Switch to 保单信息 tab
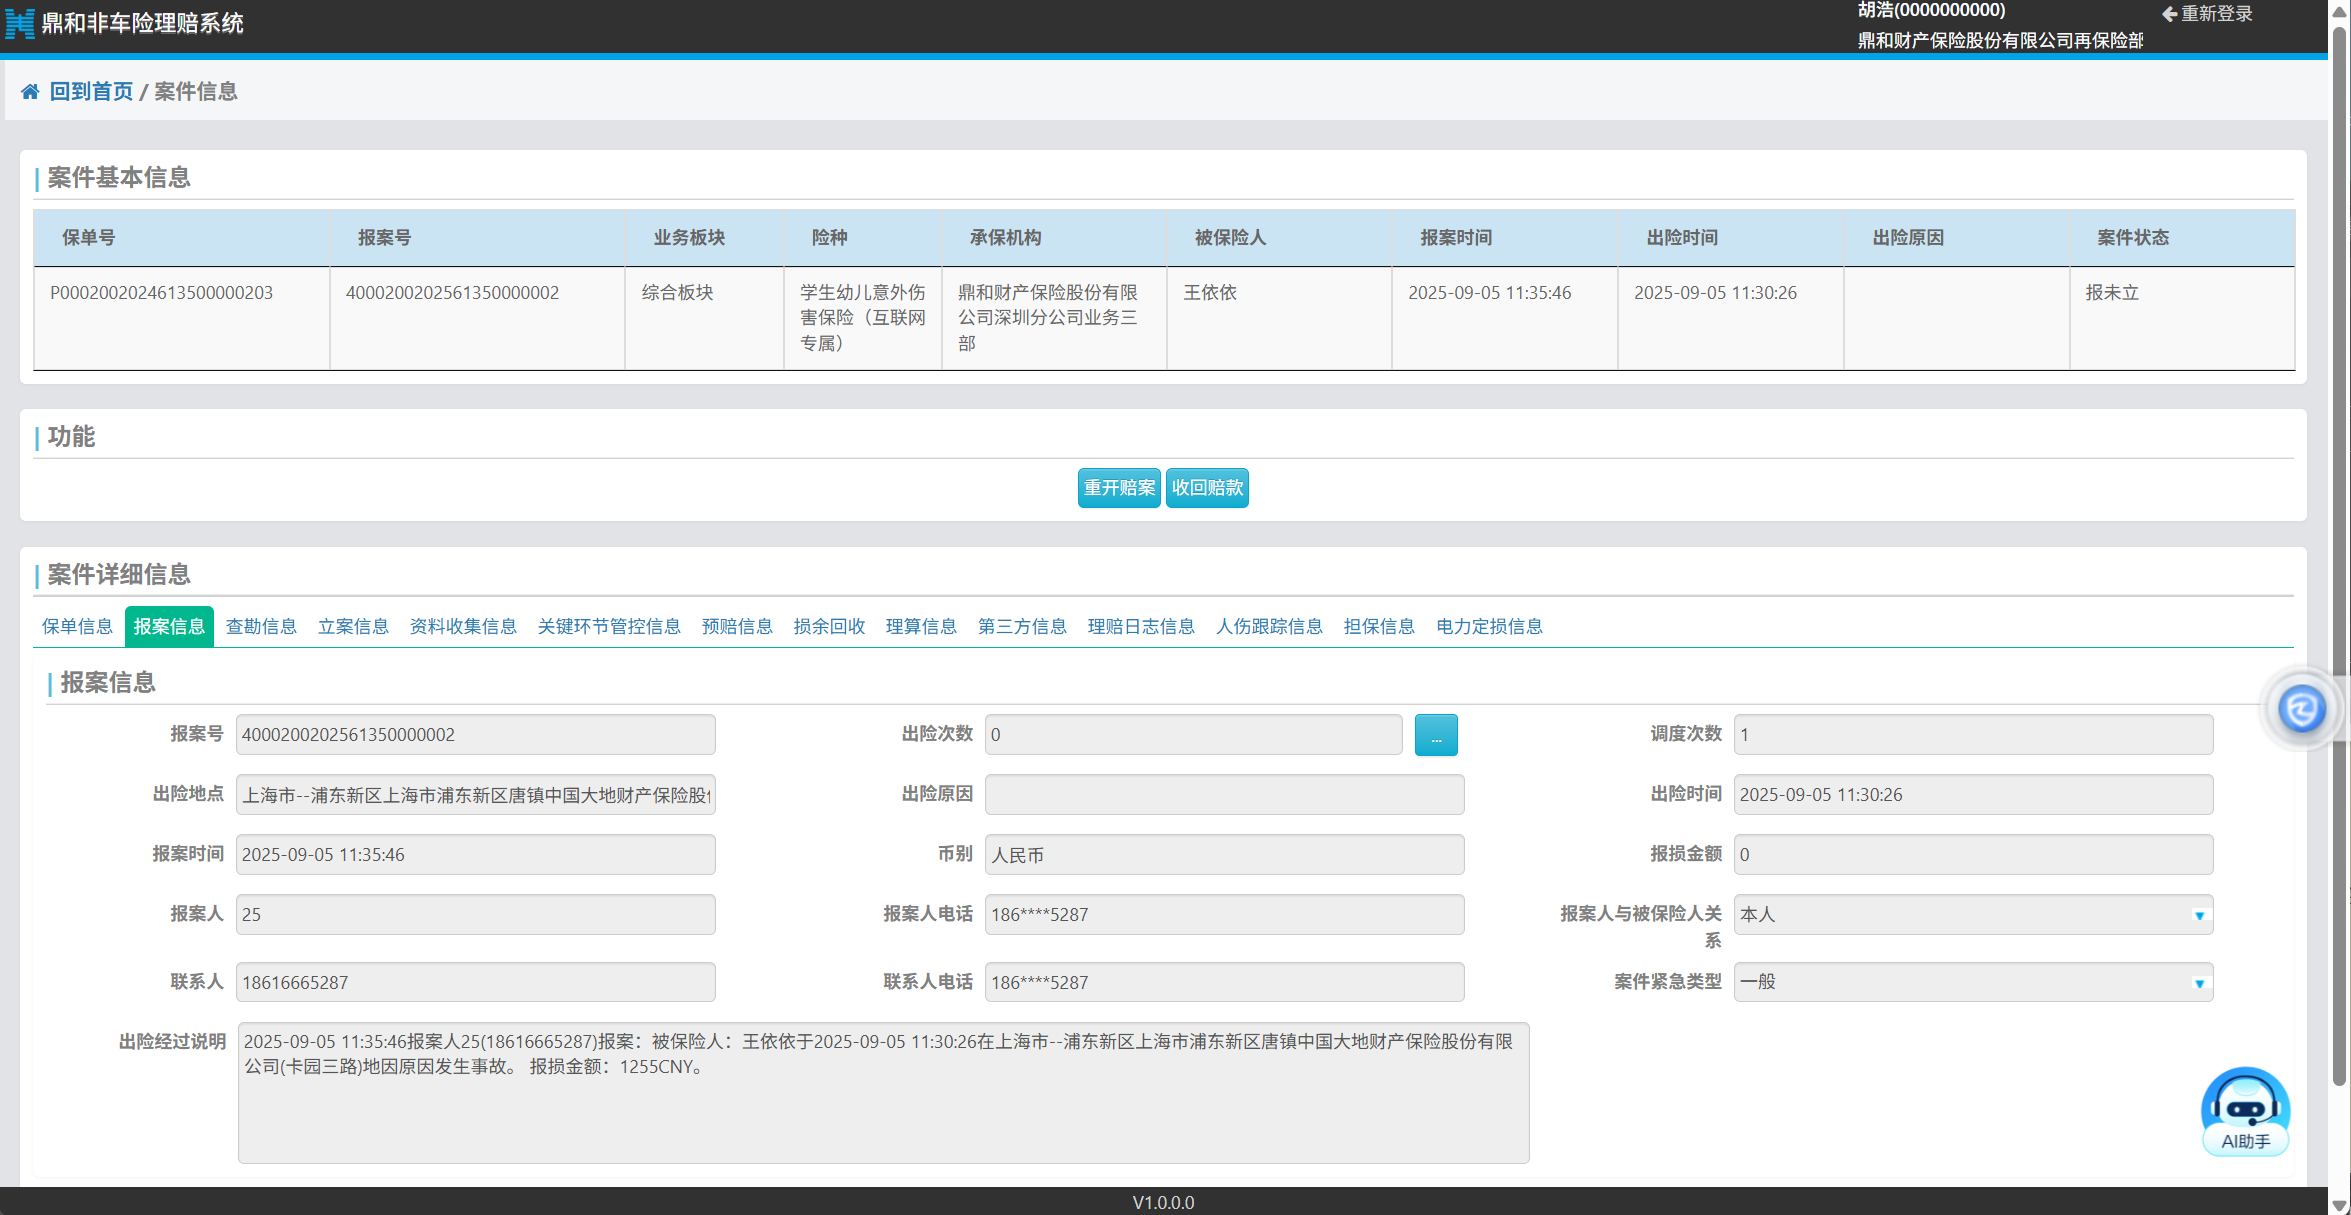 [77, 627]
